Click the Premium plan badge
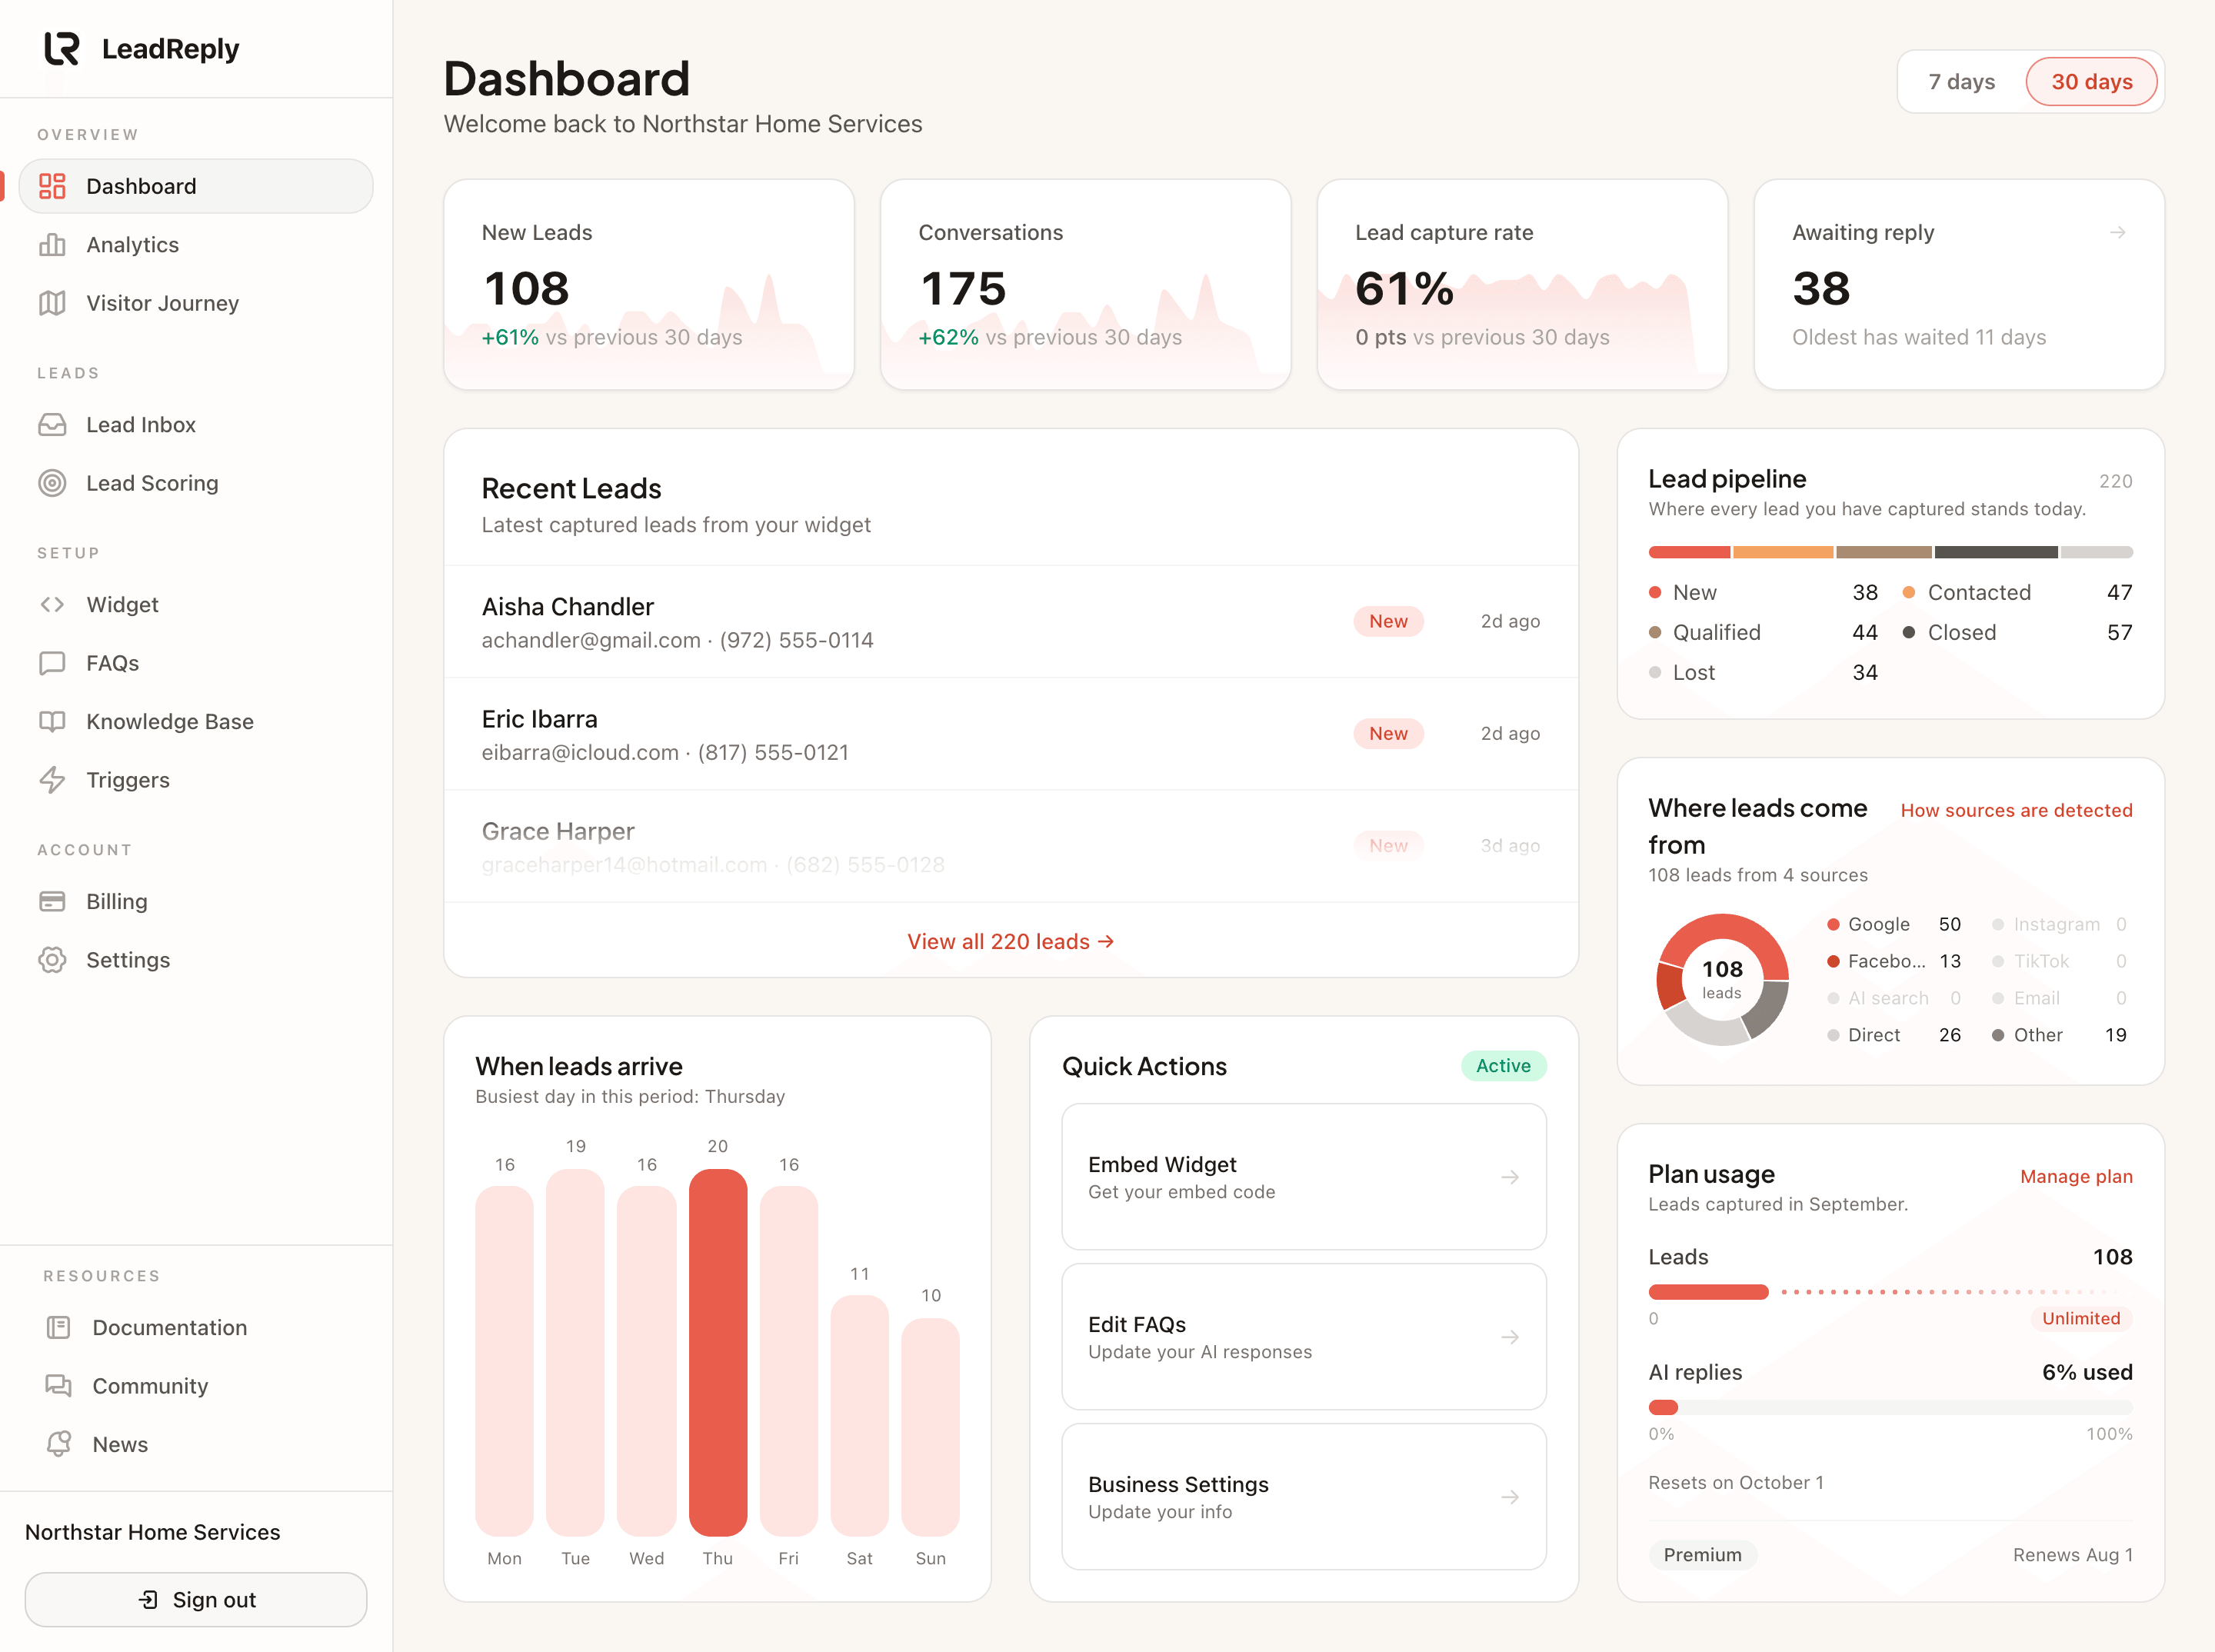The image size is (2215, 1652). [1702, 1555]
